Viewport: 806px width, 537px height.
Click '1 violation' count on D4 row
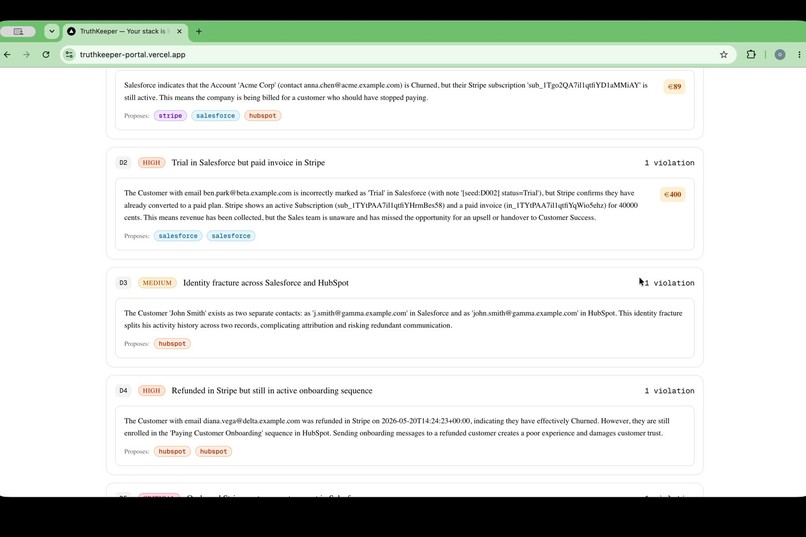pos(669,391)
